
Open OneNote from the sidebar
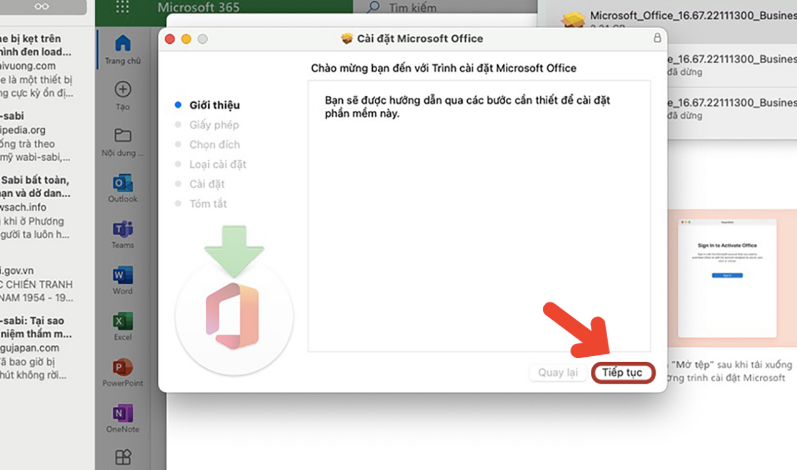click(123, 417)
